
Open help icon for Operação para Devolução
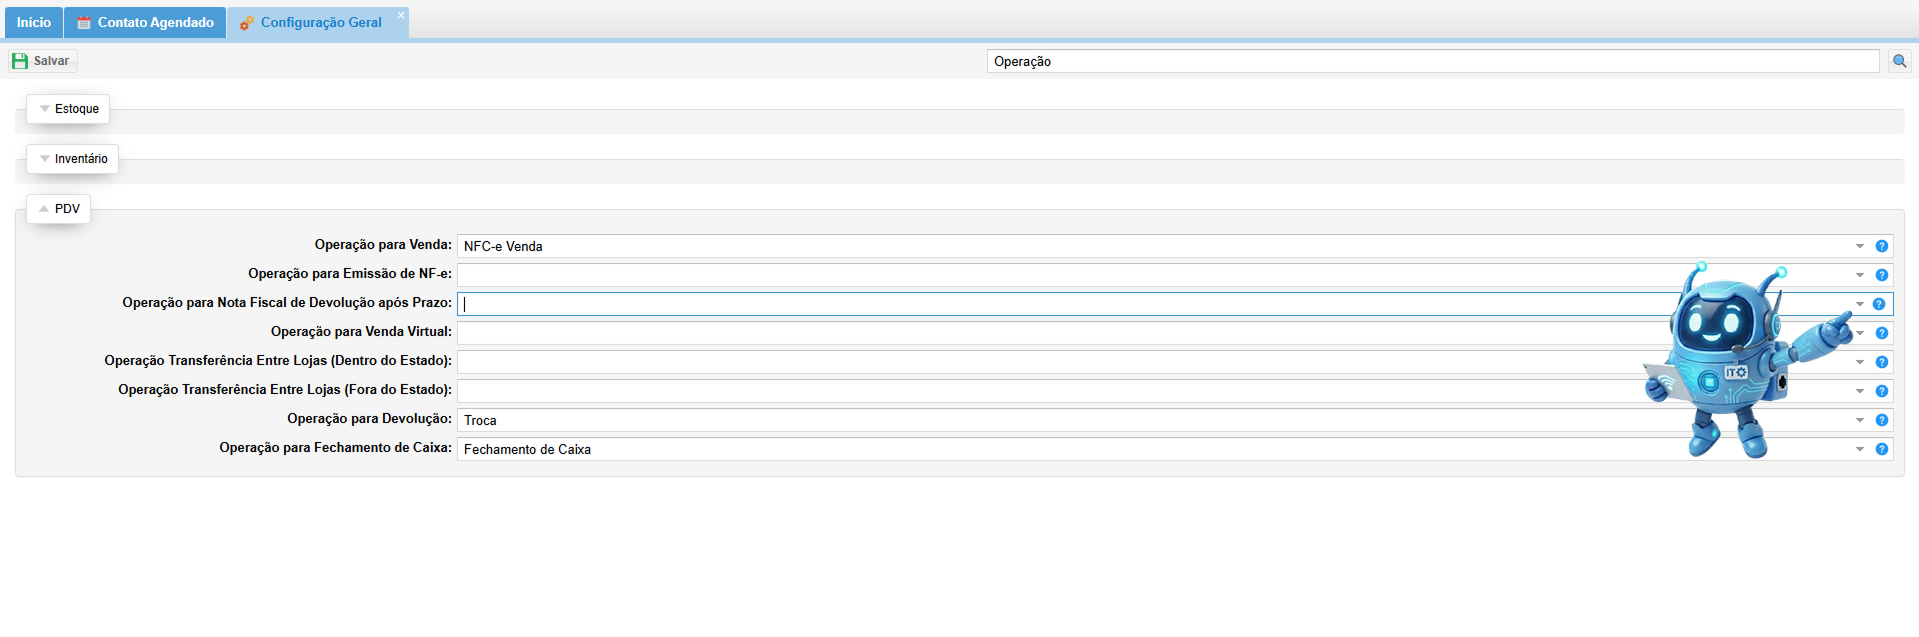(x=1881, y=420)
